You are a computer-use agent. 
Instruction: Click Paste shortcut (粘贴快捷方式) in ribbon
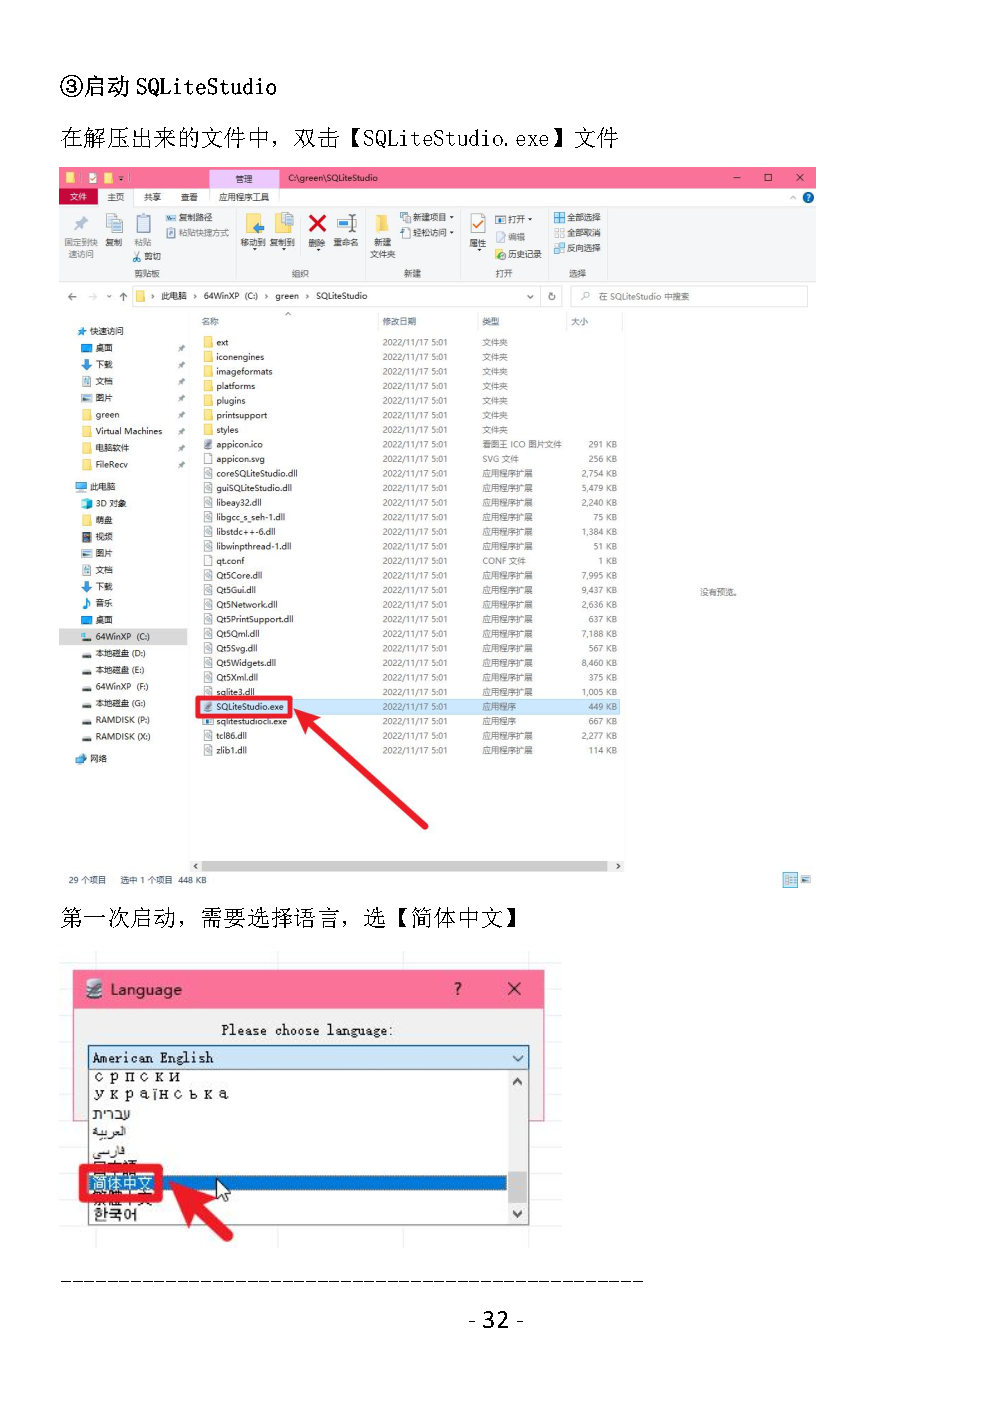pos(197,233)
